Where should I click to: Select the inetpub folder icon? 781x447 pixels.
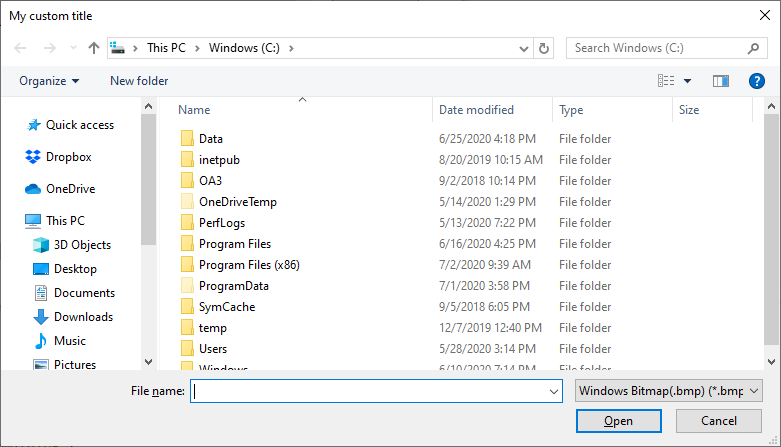pyautogui.click(x=187, y=159)
